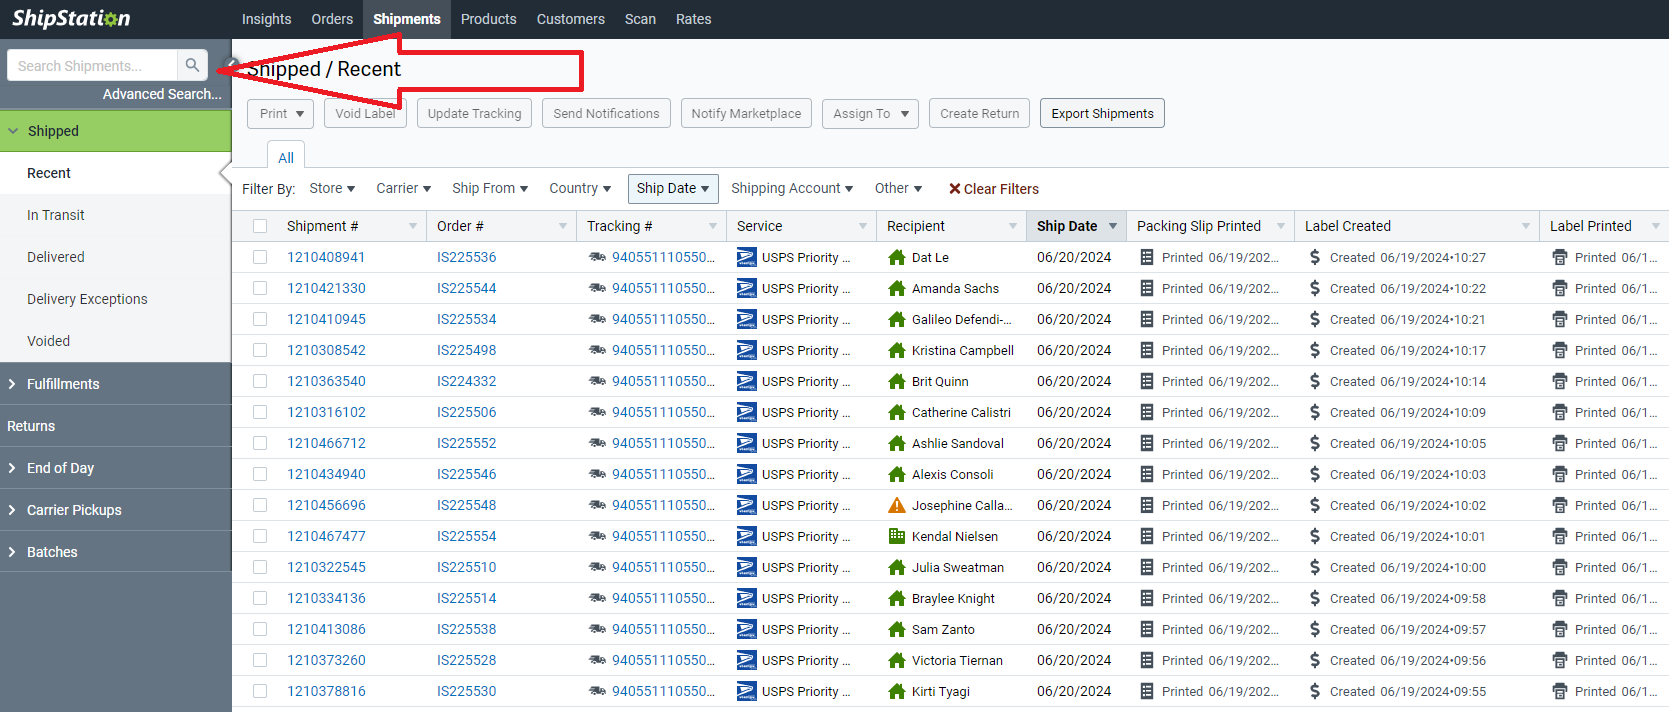
Task: Open the Ship Date filter dropdown
Action: pyautogui.click(x=673, y=188)
